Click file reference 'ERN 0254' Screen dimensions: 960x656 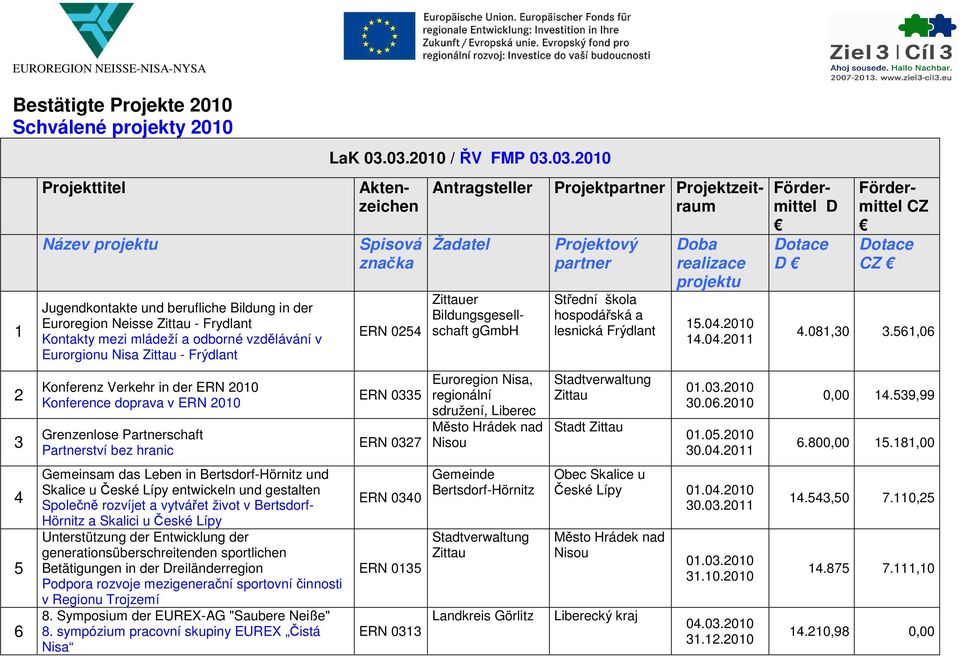(389, 331)
